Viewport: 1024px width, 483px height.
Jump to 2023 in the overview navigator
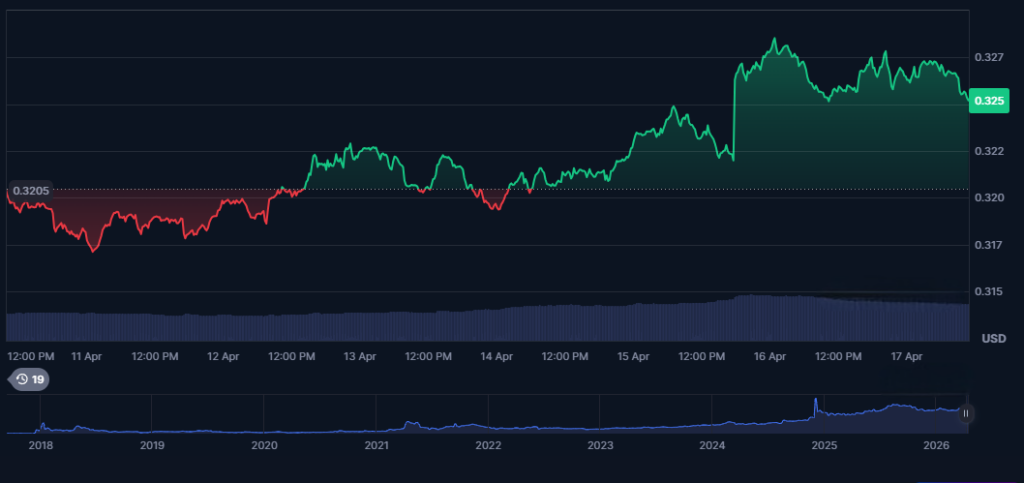point(600,445)
